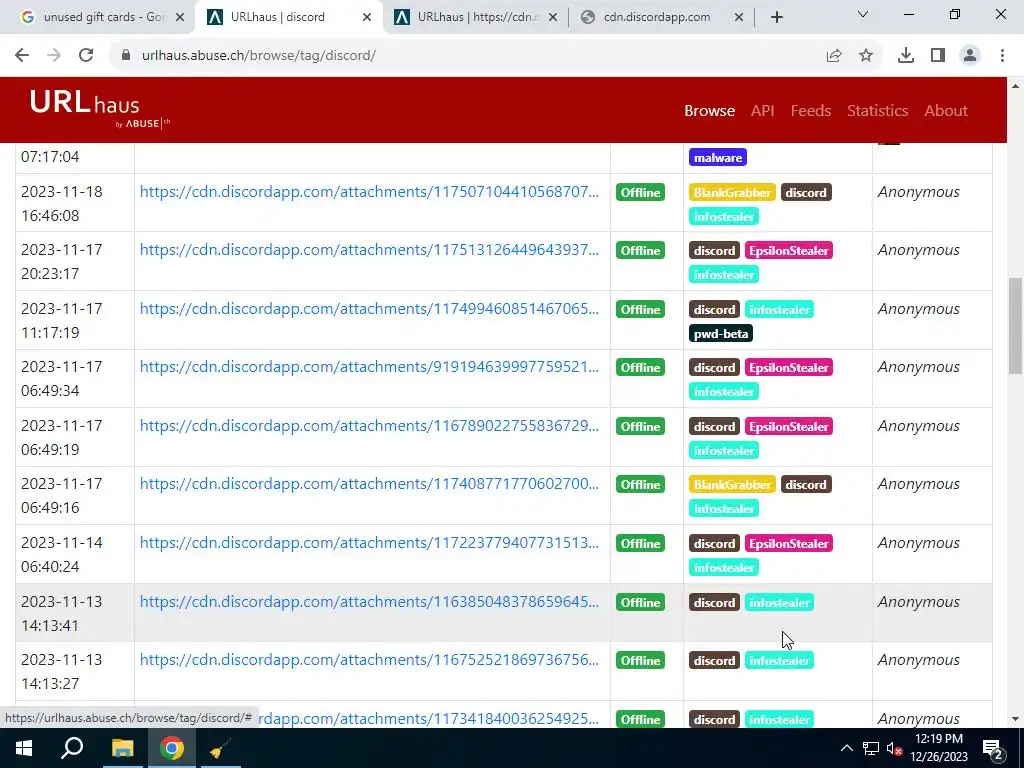Toggle the Chrome side panel icon
This screenshot has height=768, width=1024.
pyautogui.click(x=938, y=56)
